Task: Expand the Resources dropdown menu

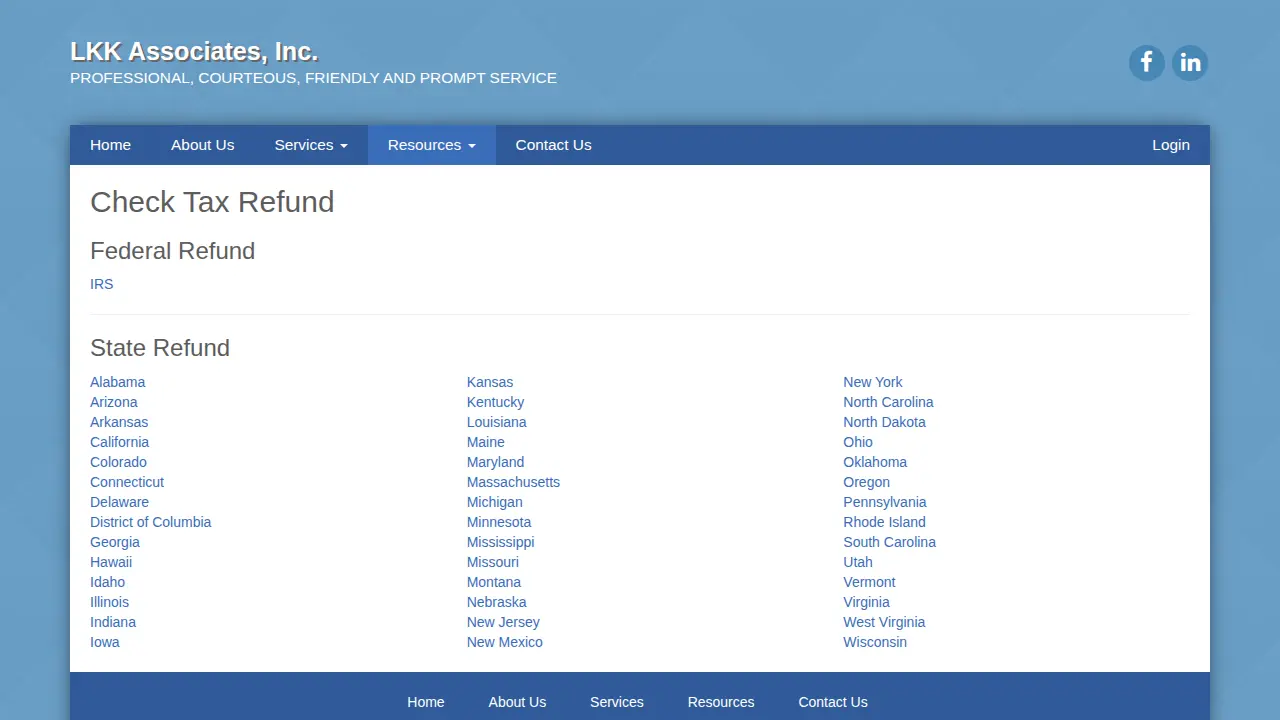Action: pos(432,145)
